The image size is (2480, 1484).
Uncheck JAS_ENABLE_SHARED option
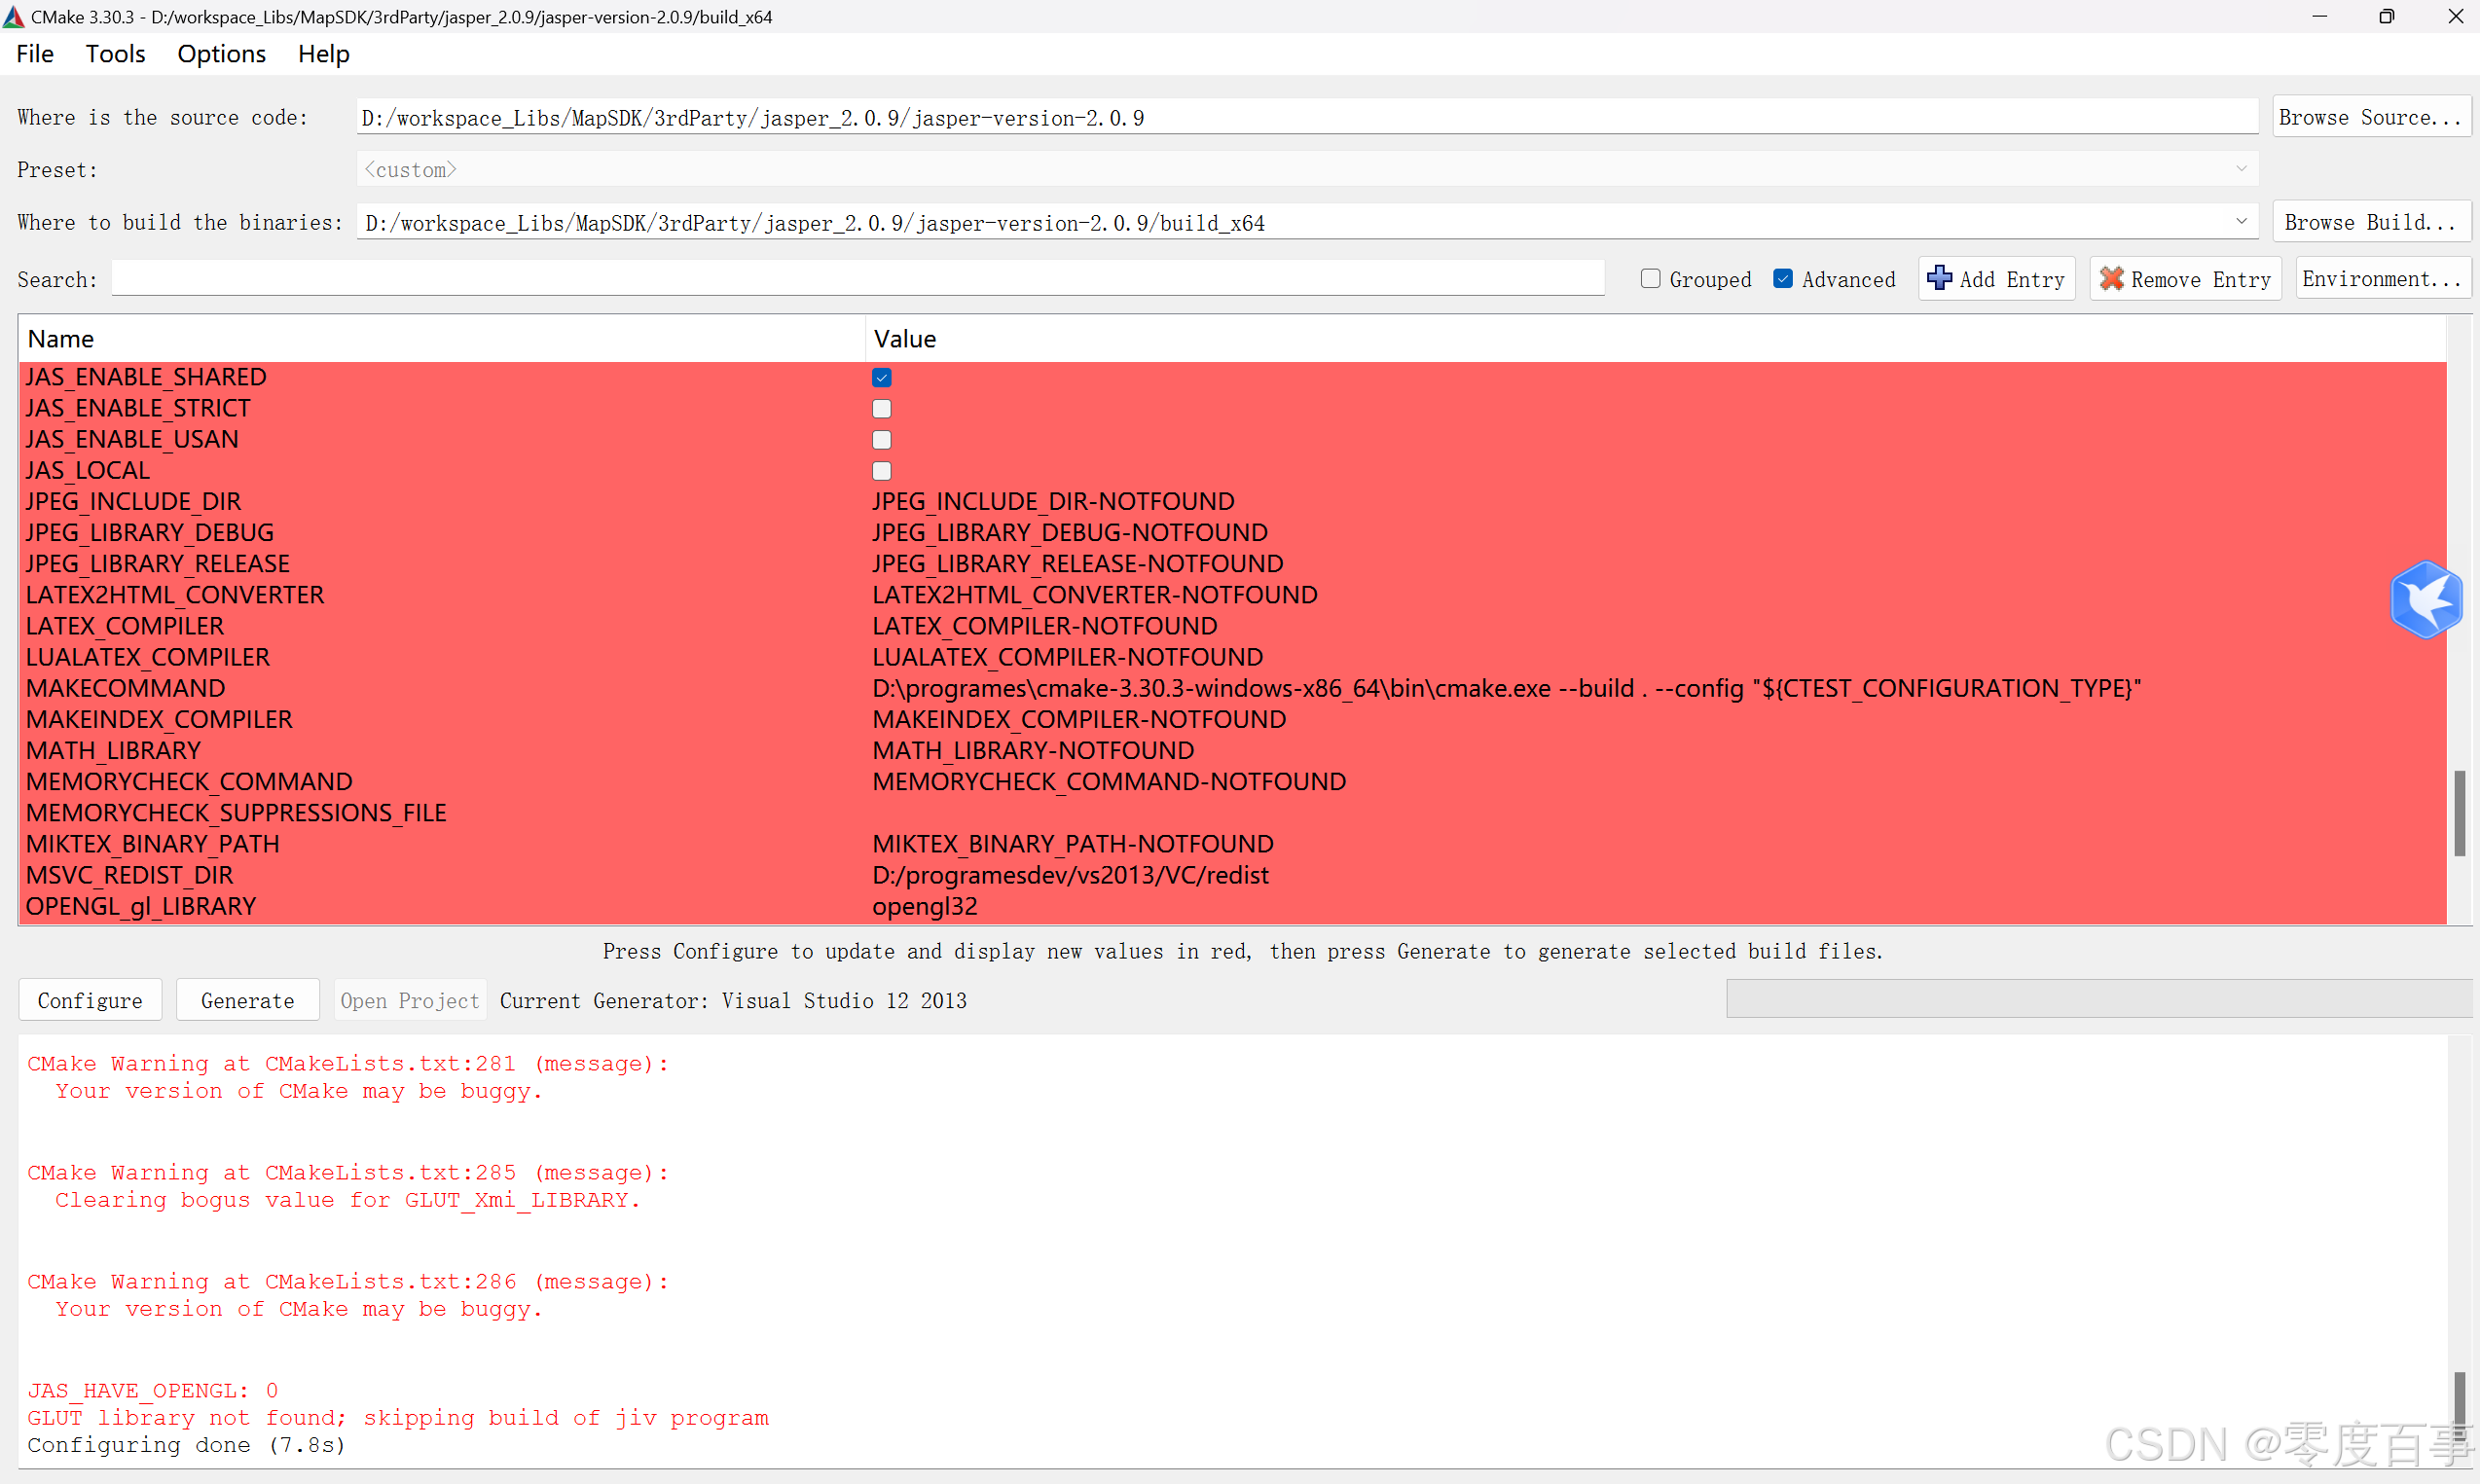click(881, 377)
